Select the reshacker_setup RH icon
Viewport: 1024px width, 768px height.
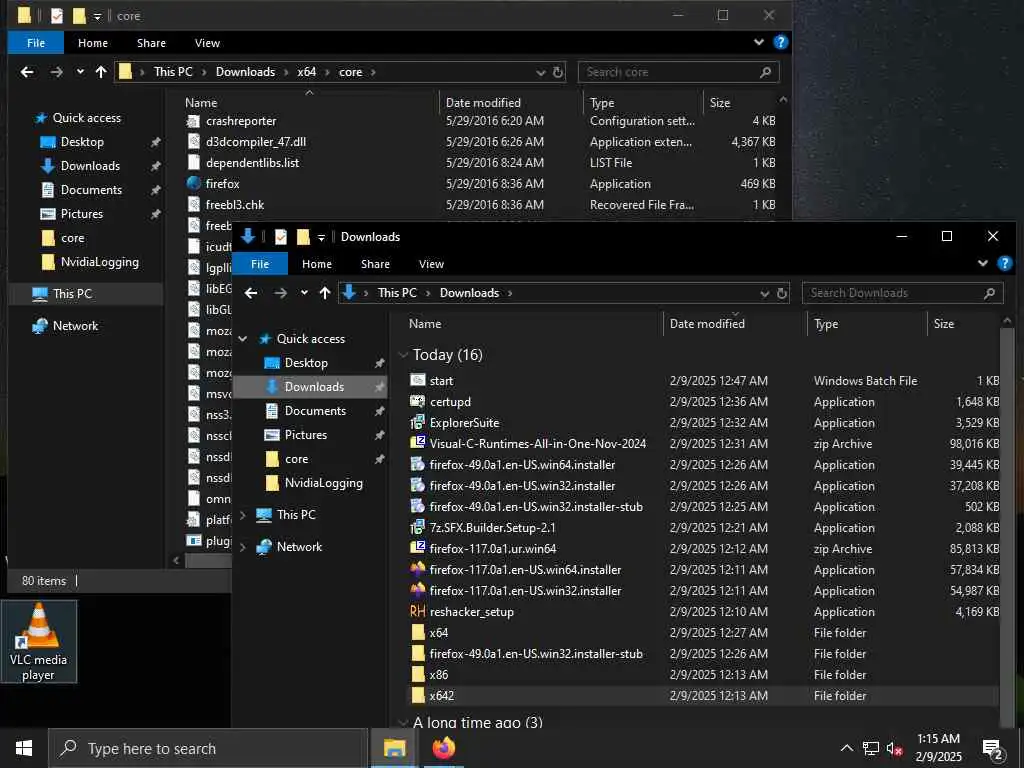point(417,611)
